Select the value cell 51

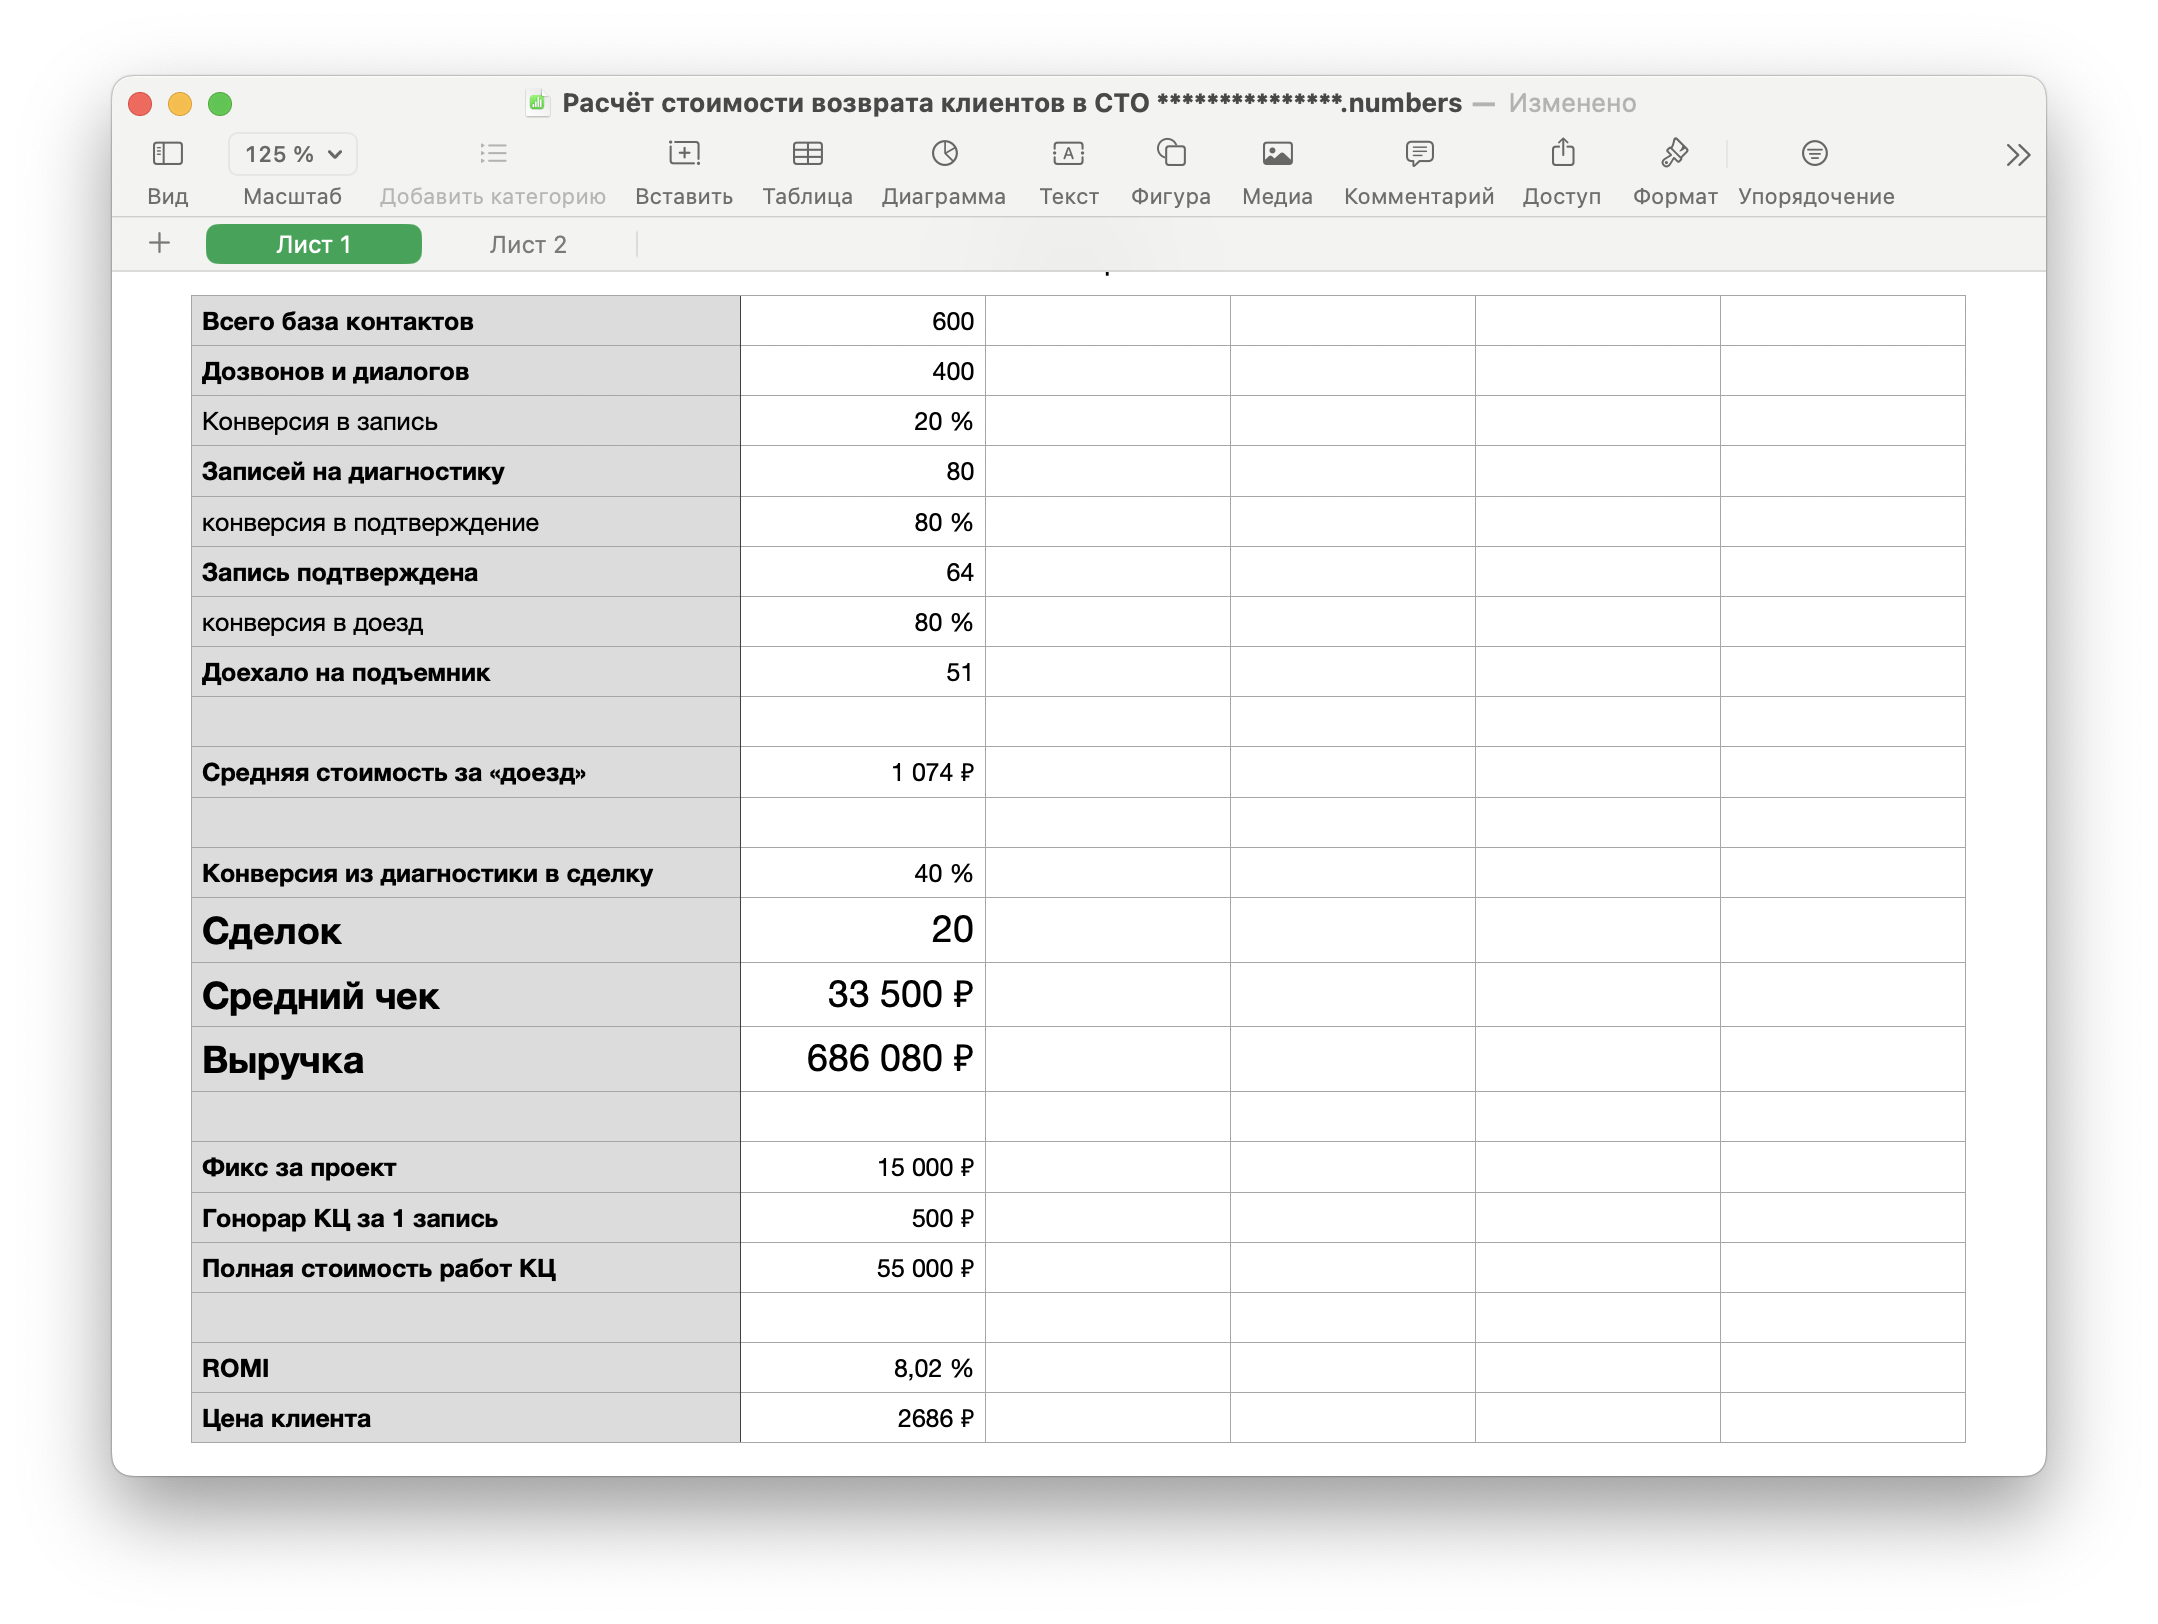(x=863, y=672)
